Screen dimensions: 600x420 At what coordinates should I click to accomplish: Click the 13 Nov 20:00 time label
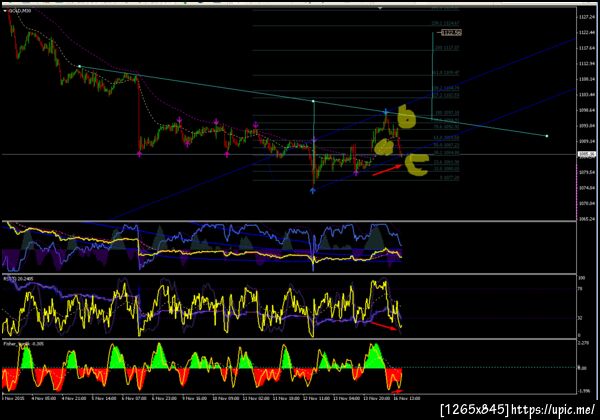pos(377,398)
